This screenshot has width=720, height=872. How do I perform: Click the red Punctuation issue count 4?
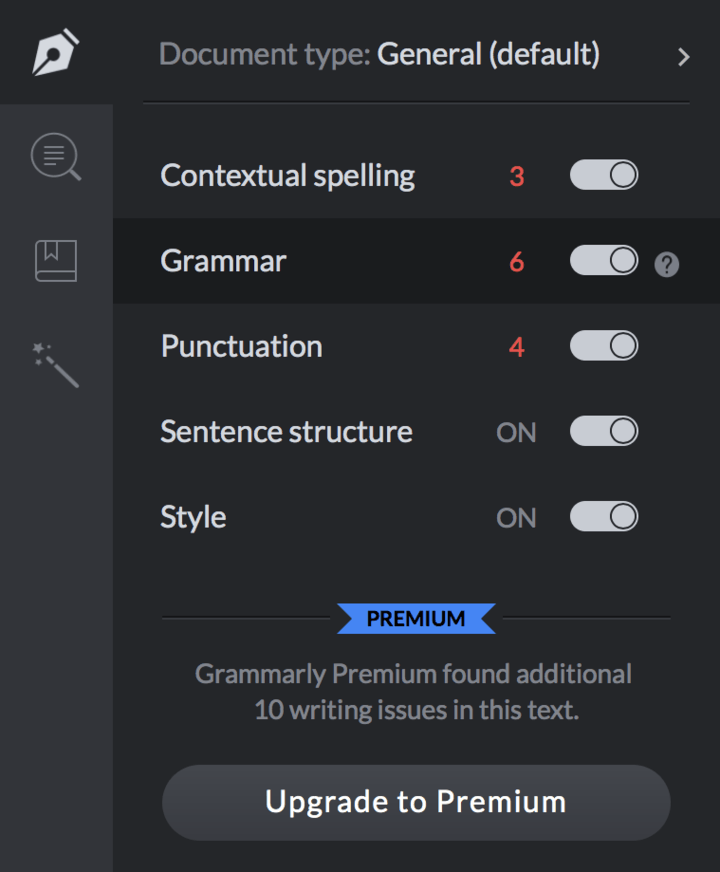(516, 348)
